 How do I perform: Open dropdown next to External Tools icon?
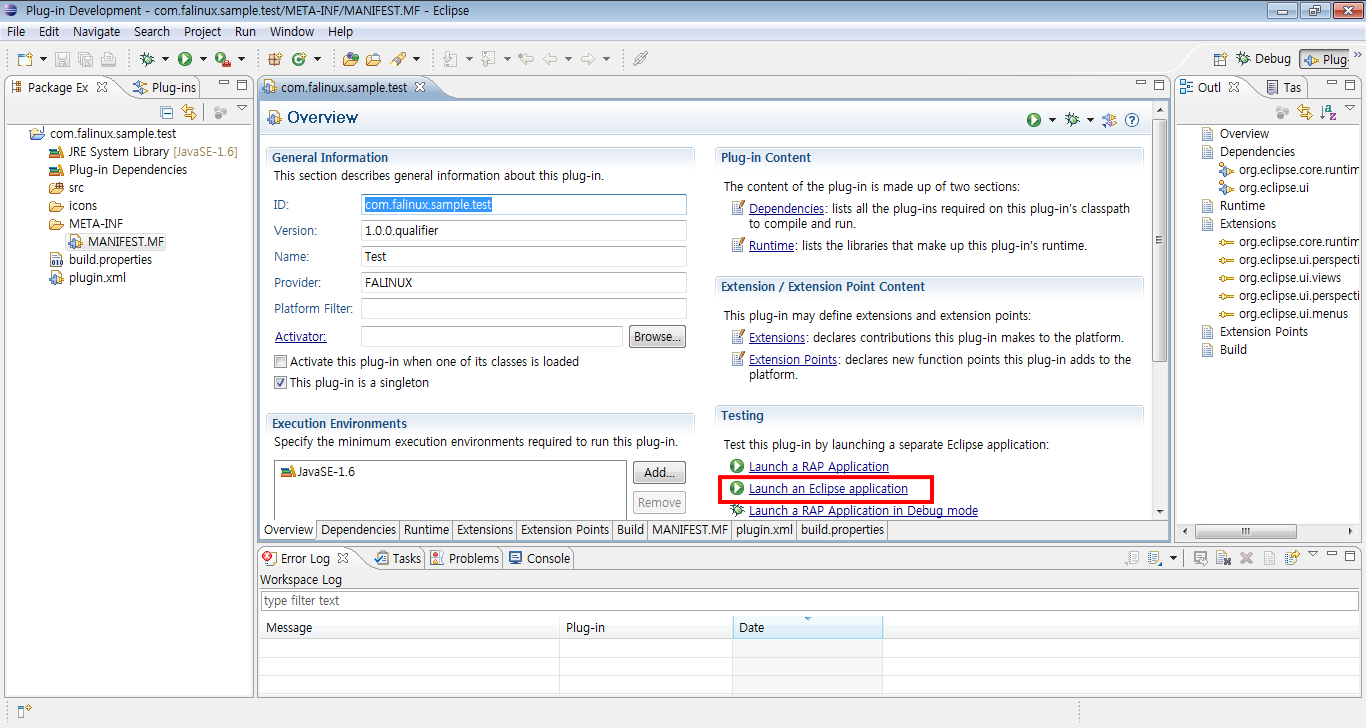[241, 59]
